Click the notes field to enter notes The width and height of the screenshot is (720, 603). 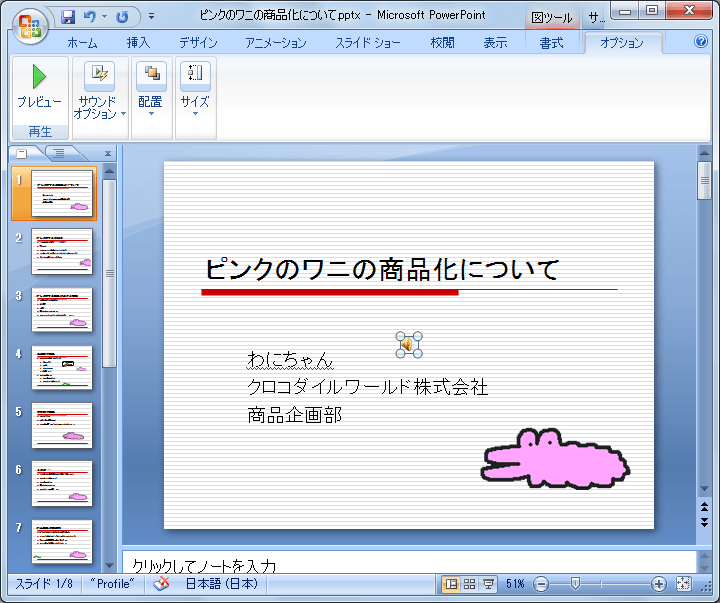point(409,562)
